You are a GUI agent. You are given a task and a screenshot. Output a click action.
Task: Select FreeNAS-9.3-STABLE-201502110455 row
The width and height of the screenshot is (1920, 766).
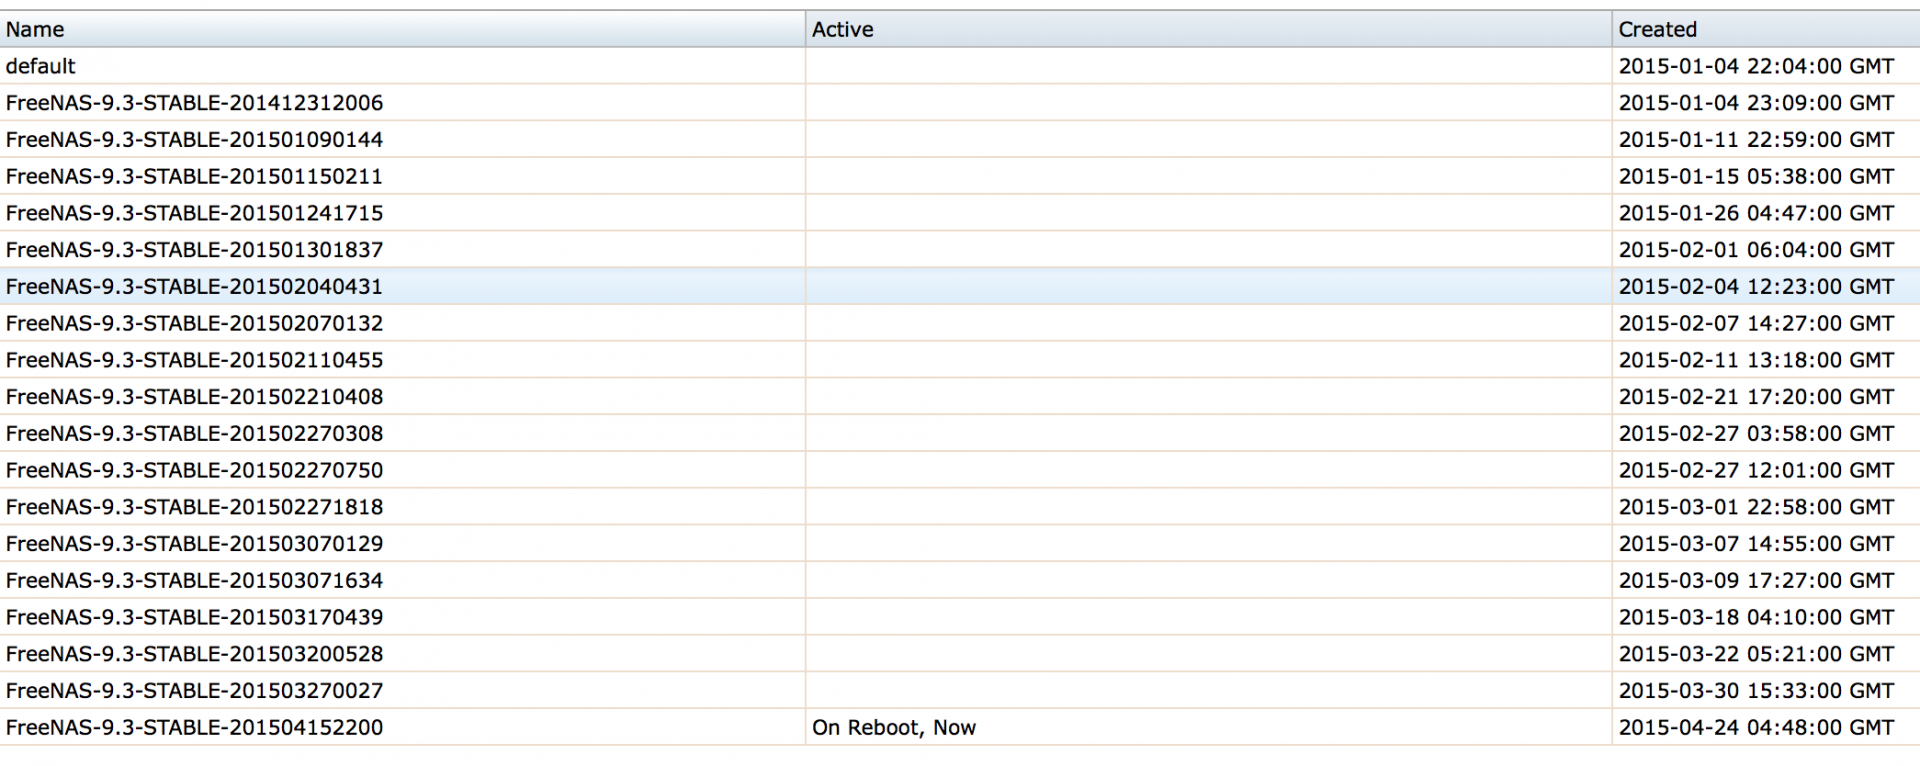click(x=960, y=360)
